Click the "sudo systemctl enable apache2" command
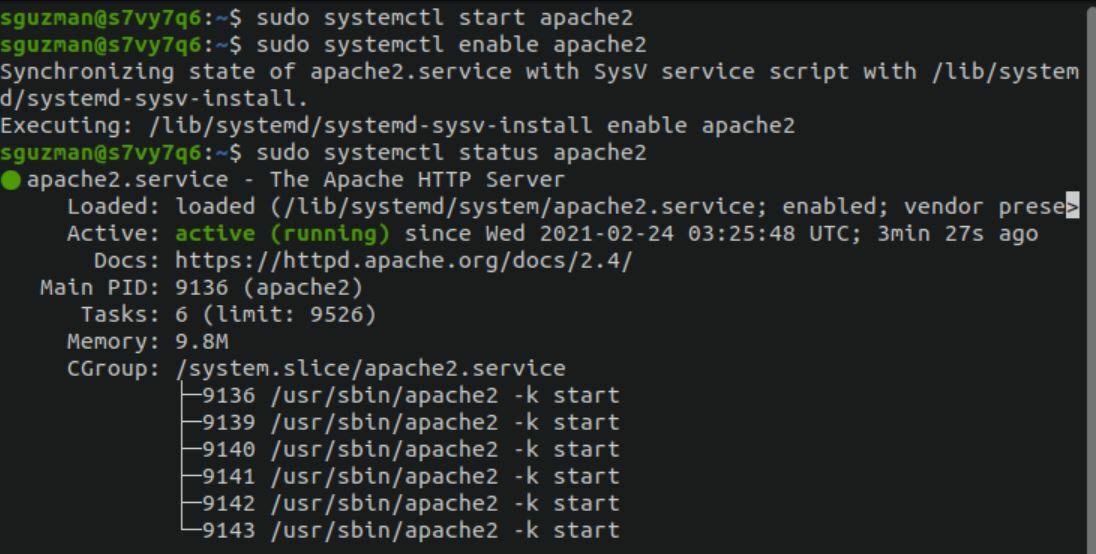 click(451, 45)
